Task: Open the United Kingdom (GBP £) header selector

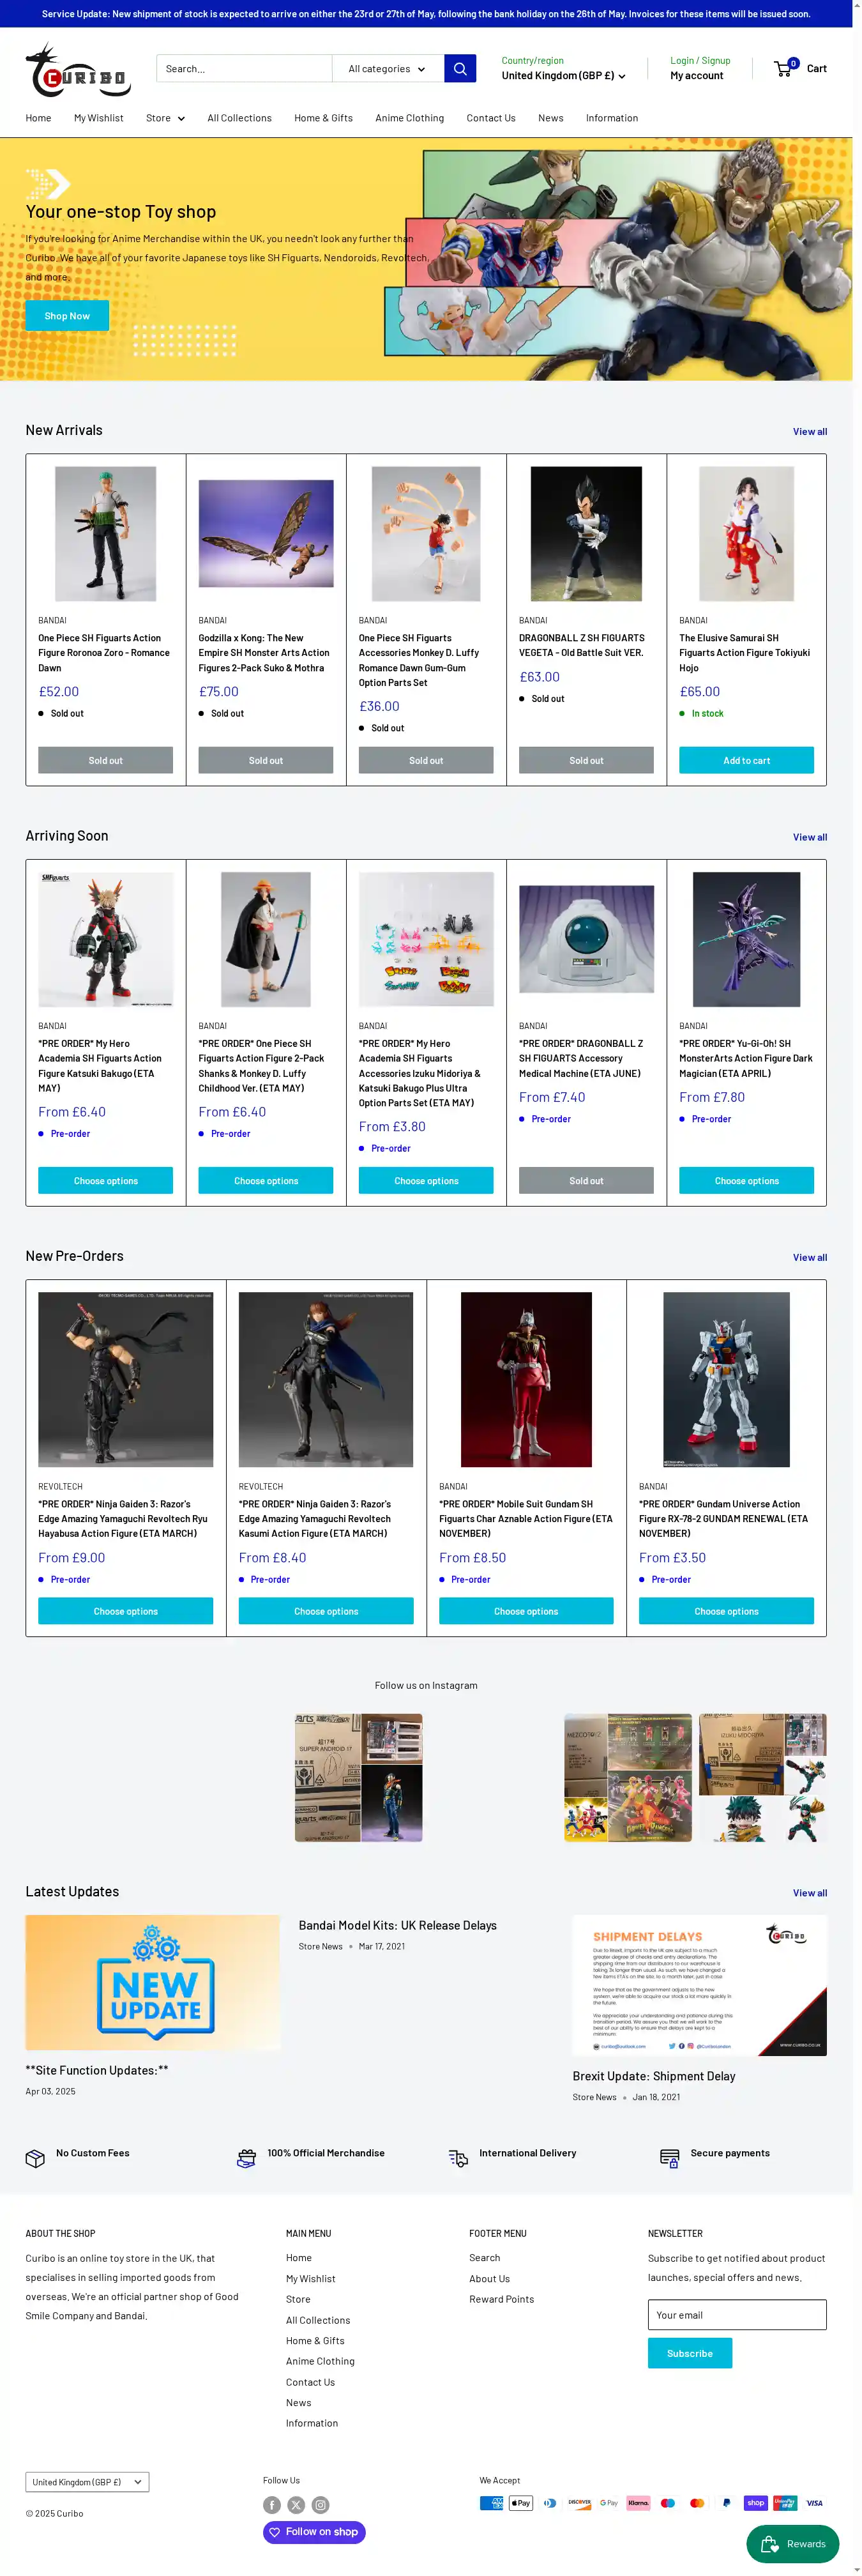Action: coord(563,76)
